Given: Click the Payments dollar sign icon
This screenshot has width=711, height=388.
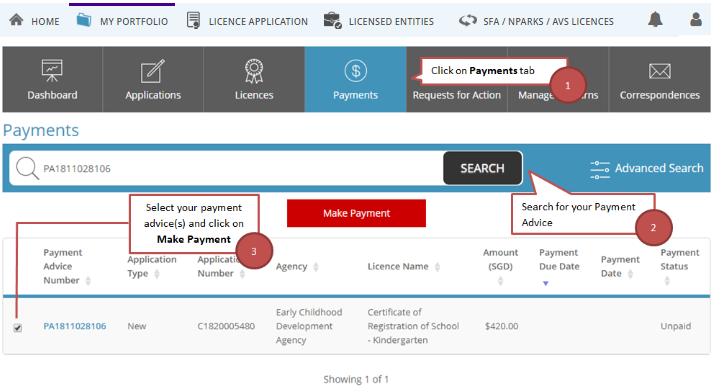Looking at the screenshot, I should click(x=356, y=71).
